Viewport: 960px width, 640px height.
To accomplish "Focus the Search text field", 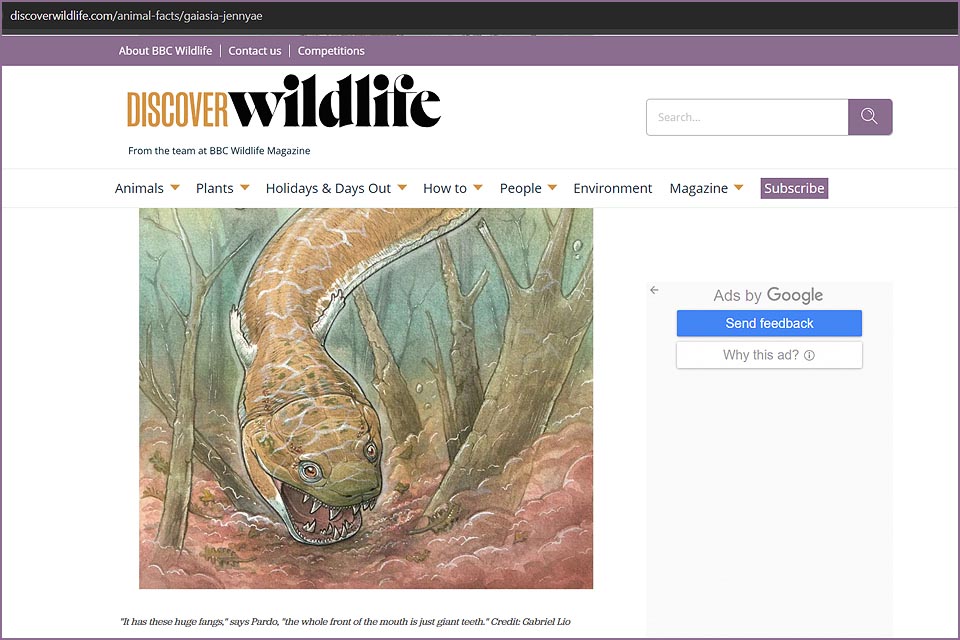I will coord(746,117).
